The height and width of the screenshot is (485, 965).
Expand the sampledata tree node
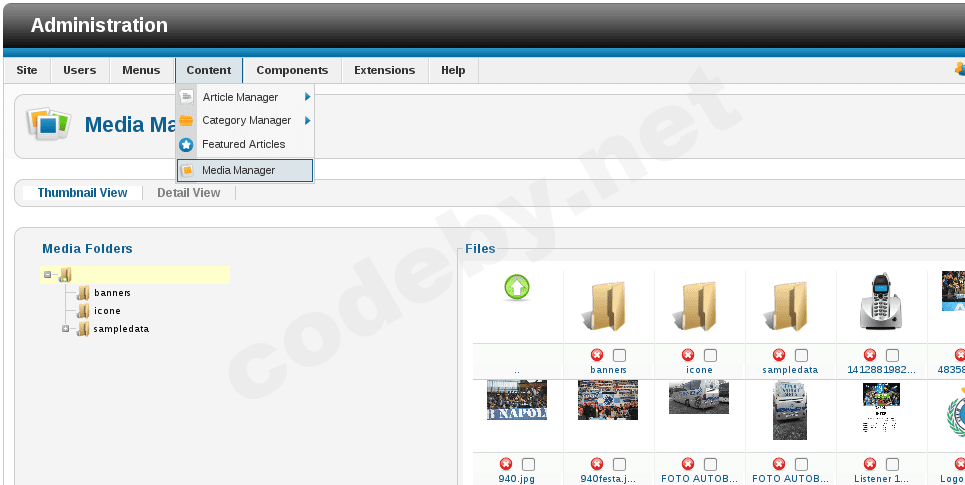pos(65,329)
